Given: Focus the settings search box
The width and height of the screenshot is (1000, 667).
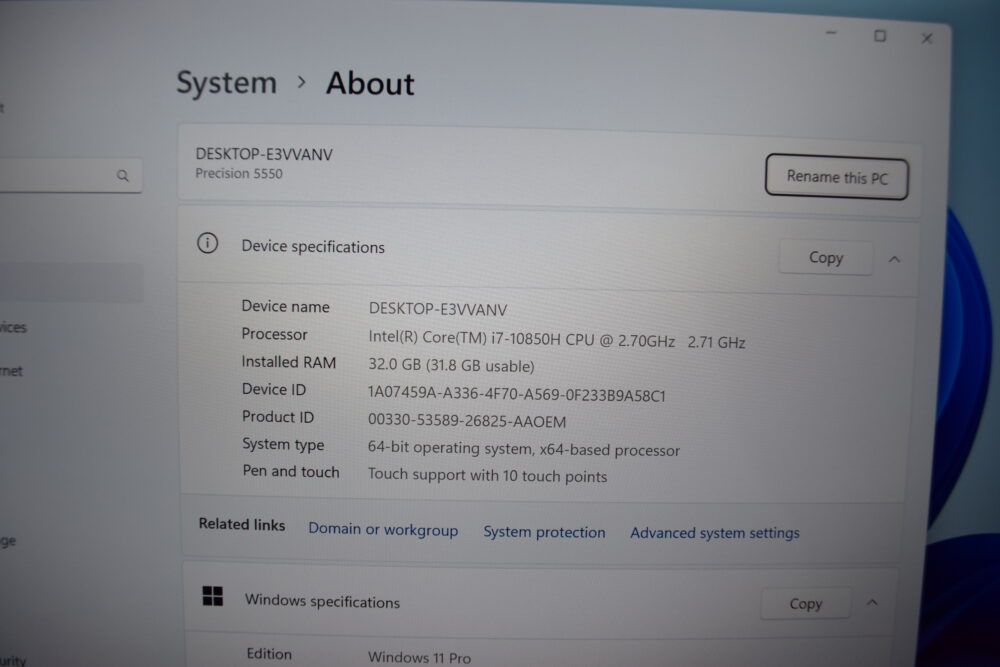Looking at the screenshot, I should 70,175.
